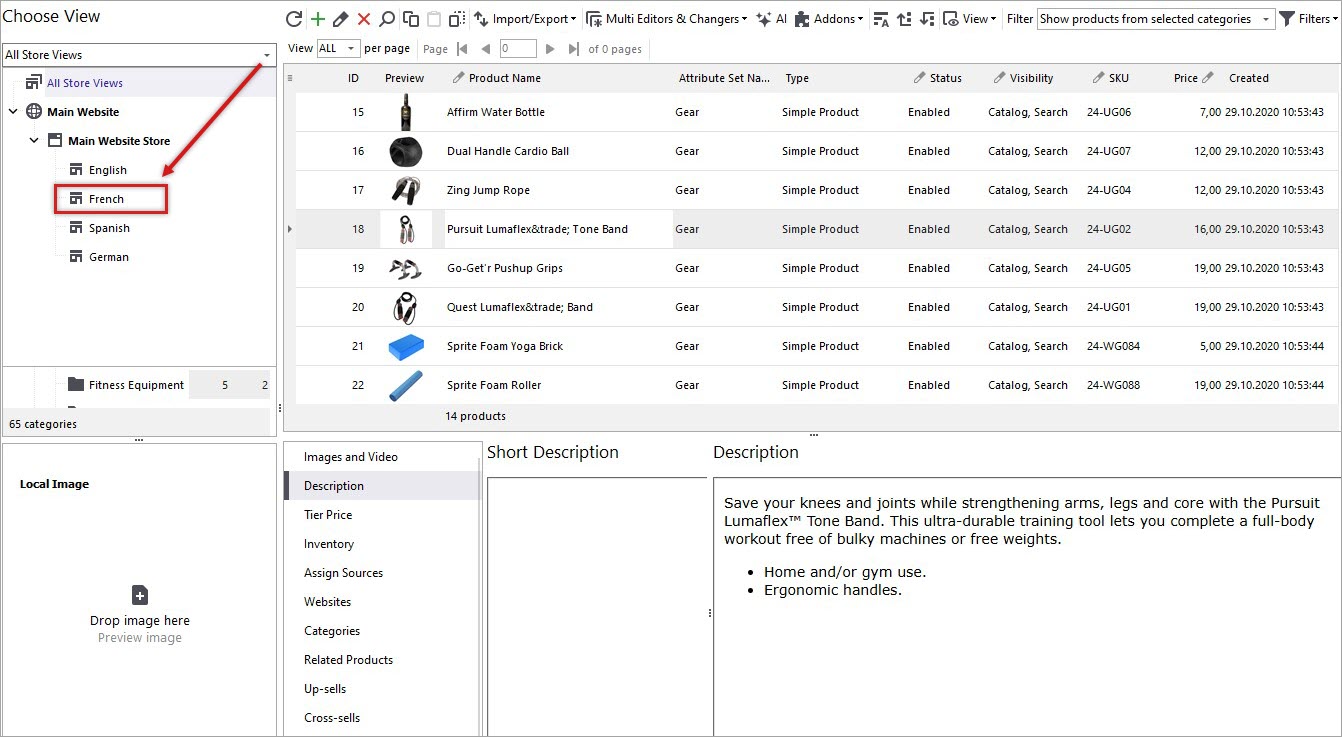Screen dimensions: 1342x737
Task: Open the Filters menu on the right
Action: pos(1308,18)
